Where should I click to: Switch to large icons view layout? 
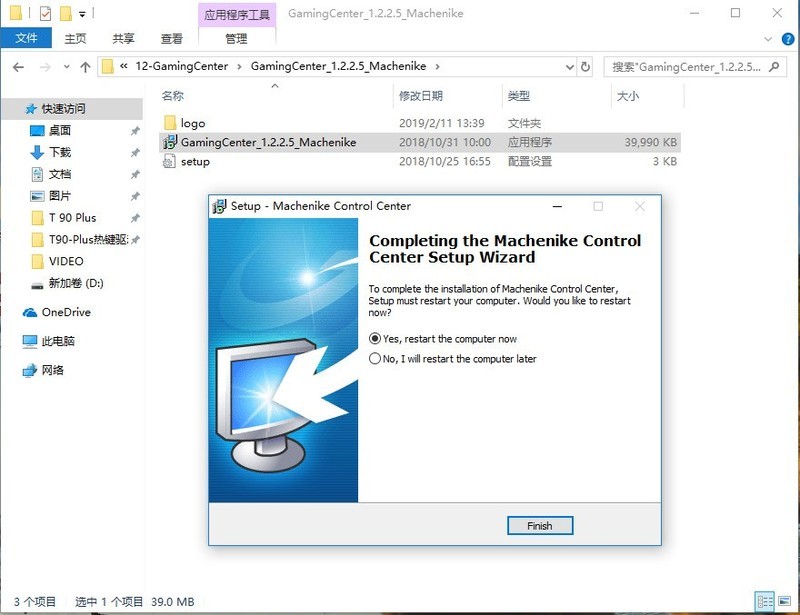[785, 601]
